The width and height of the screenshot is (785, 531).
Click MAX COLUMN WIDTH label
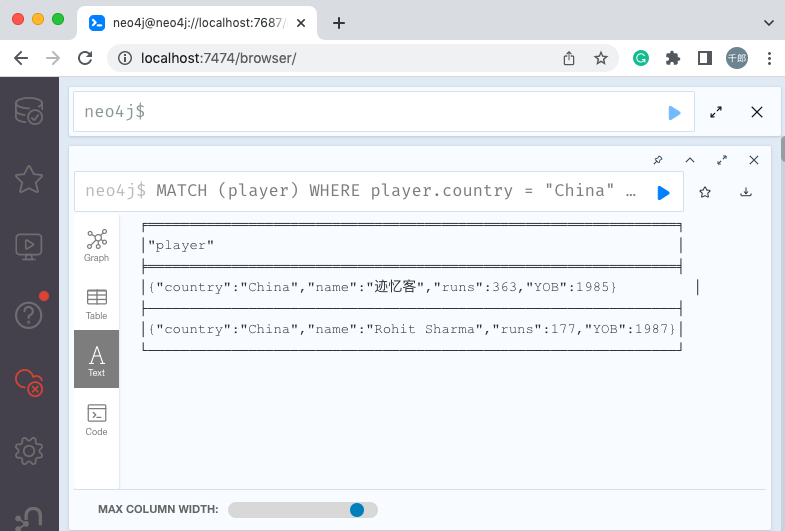tap(158, 509)
